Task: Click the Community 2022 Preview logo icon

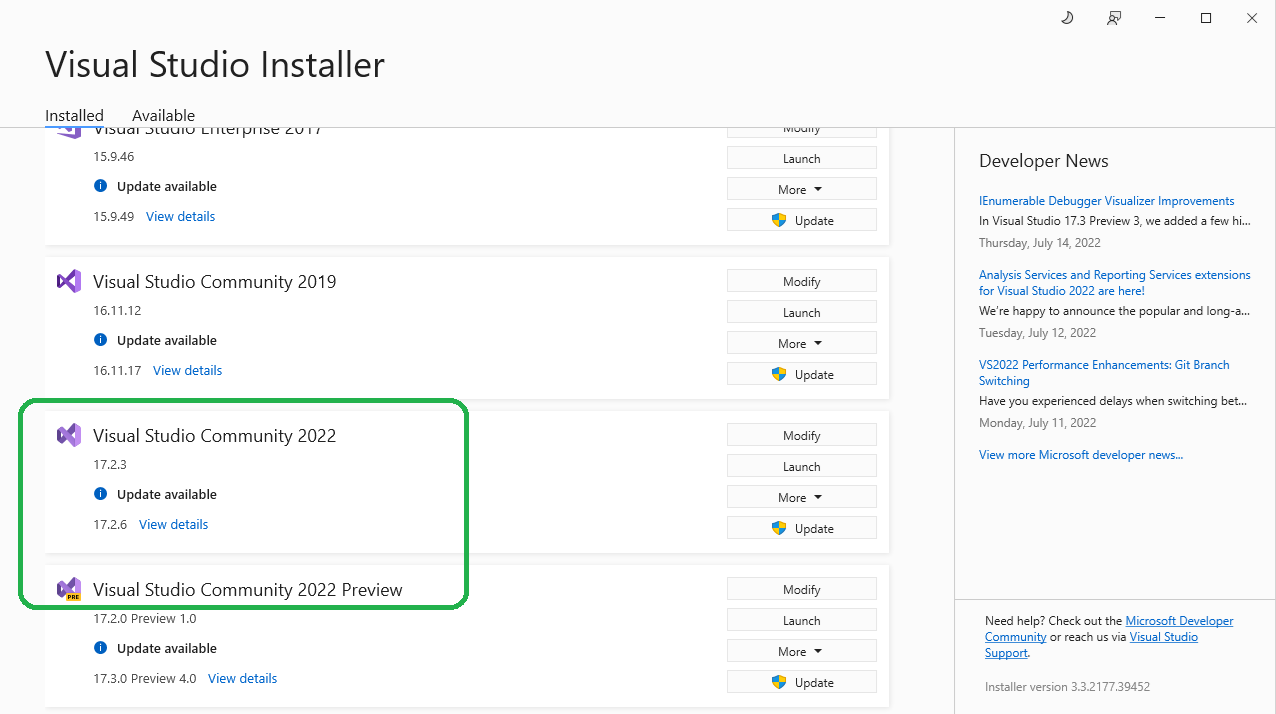Action: pos(69,589)
